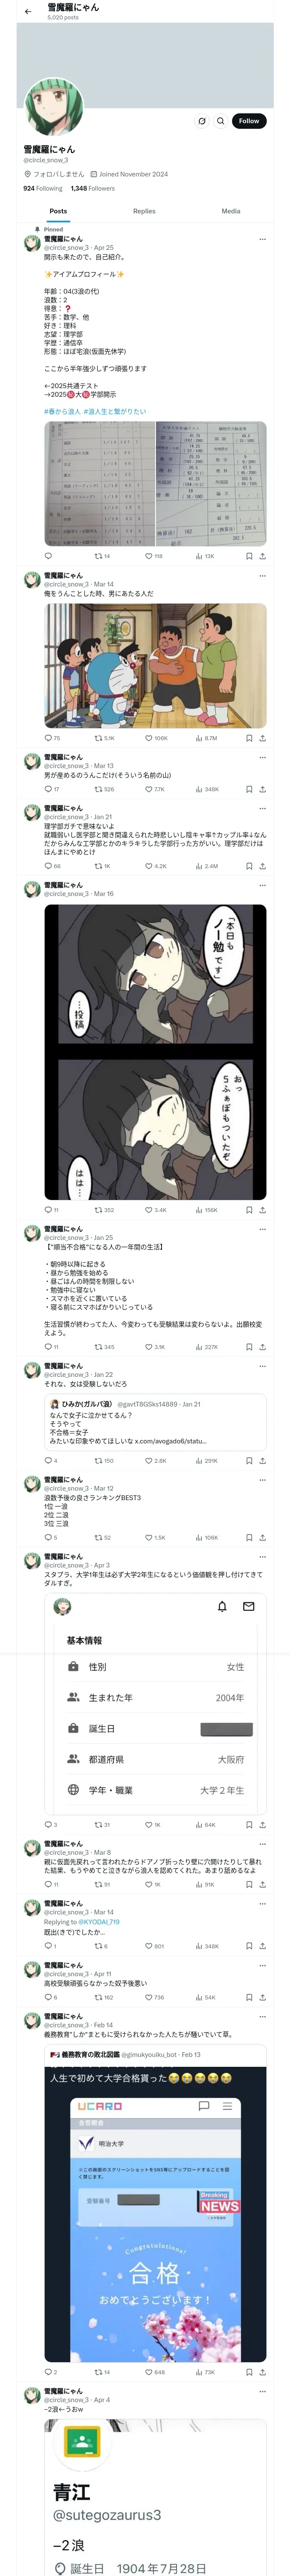Switch to the Replies tab
The image size is (290, 2576).
(x=144, y=211)
